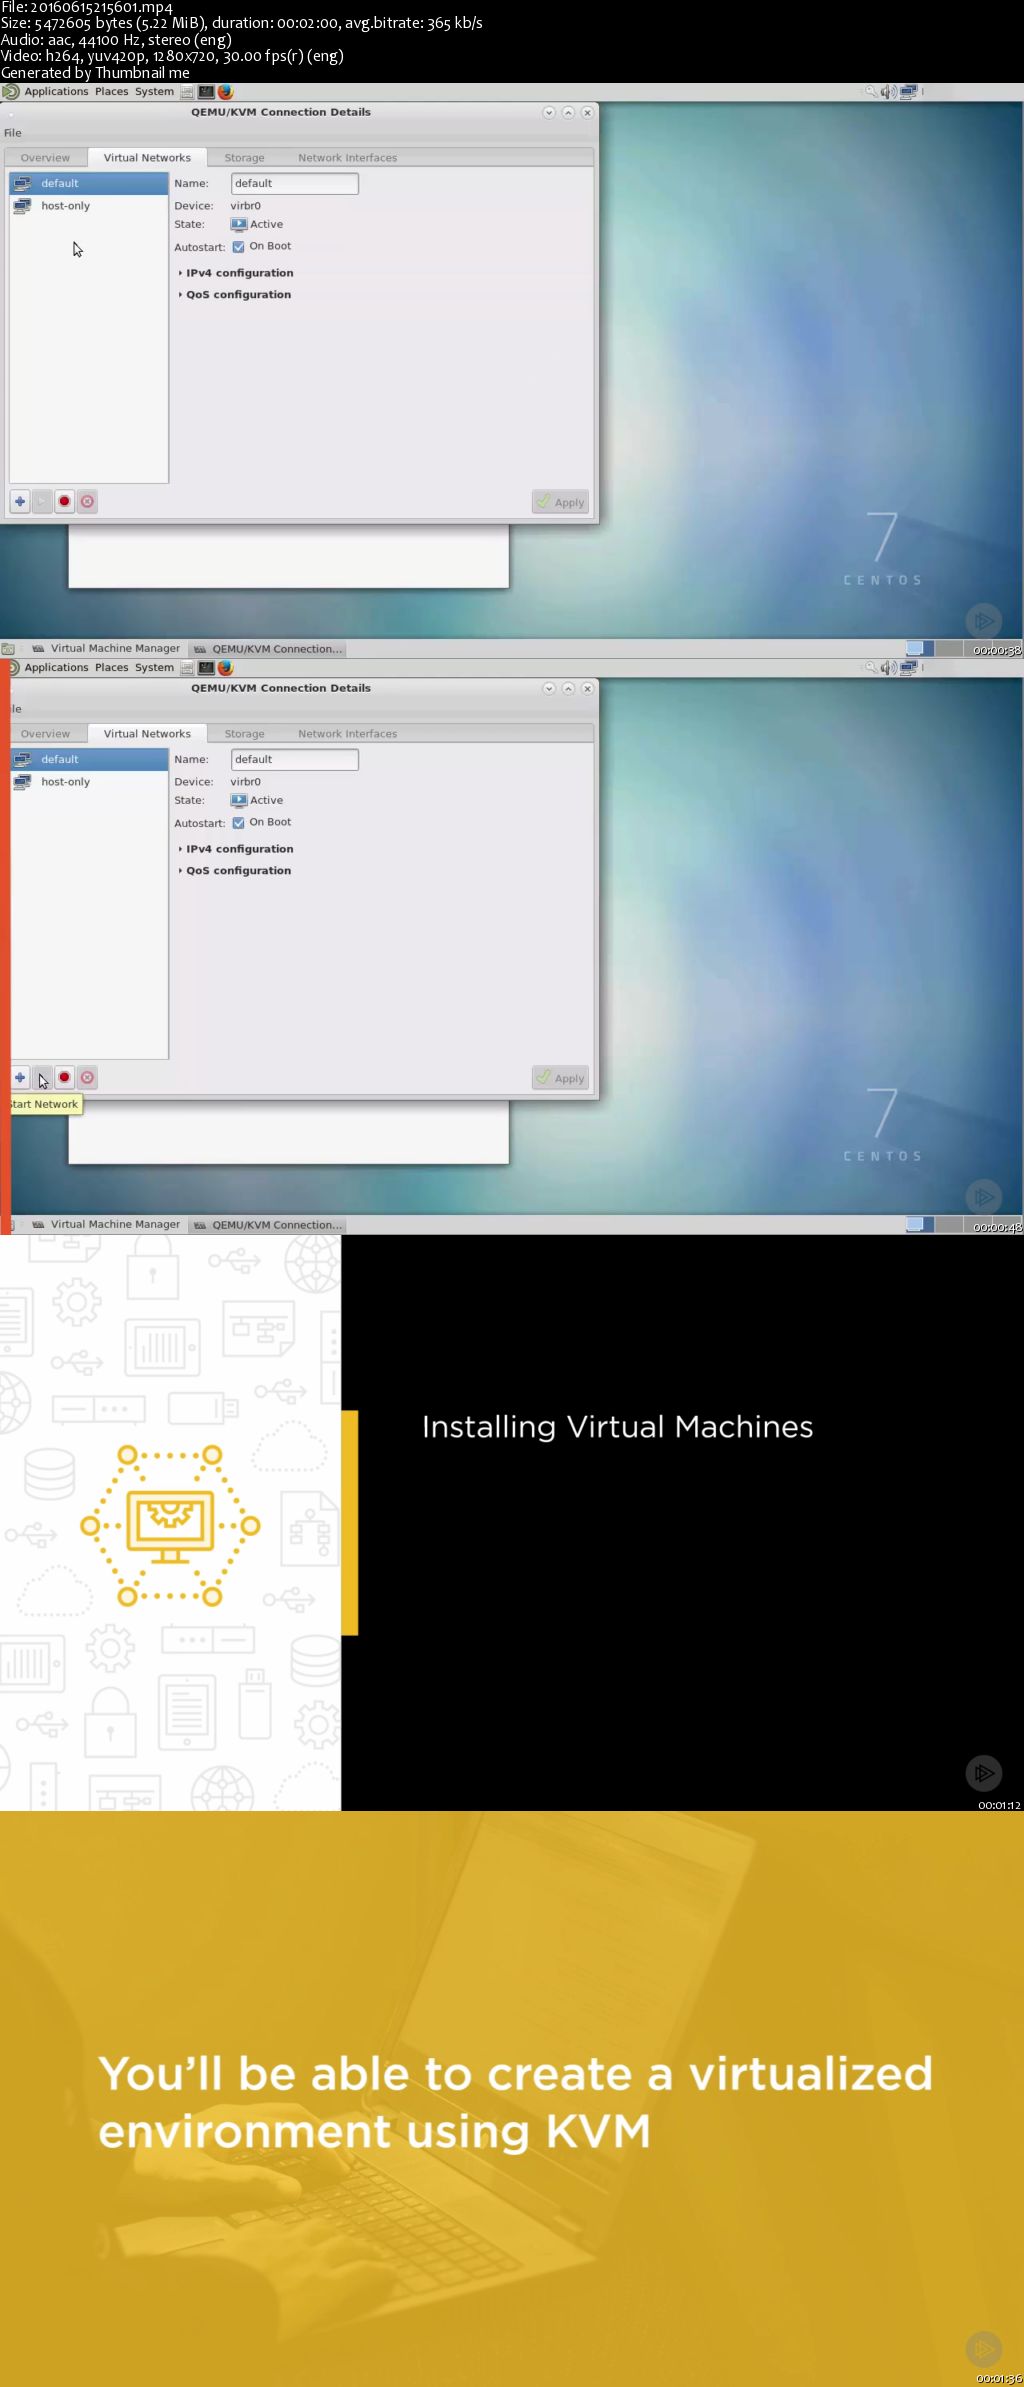The width and height of the screenshot is (1024, 2387).
Task: Switch to Overview tab in the 00:00:38 frame
Action: tap(45, 158)
